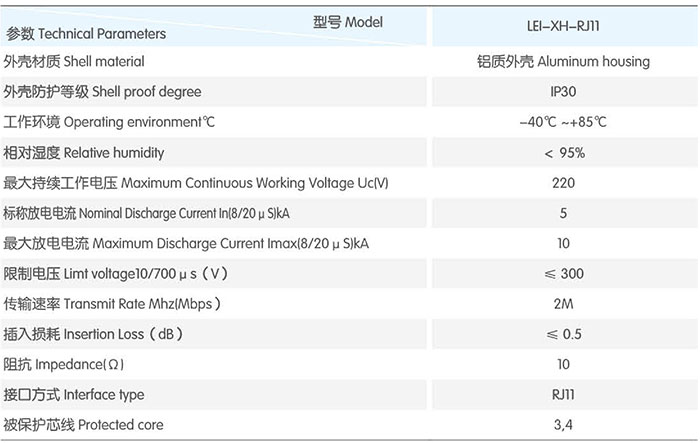700x443 pixels.
Task: Click the 220 voltage value
Action: pyautogui.click(x=563, y=183)
